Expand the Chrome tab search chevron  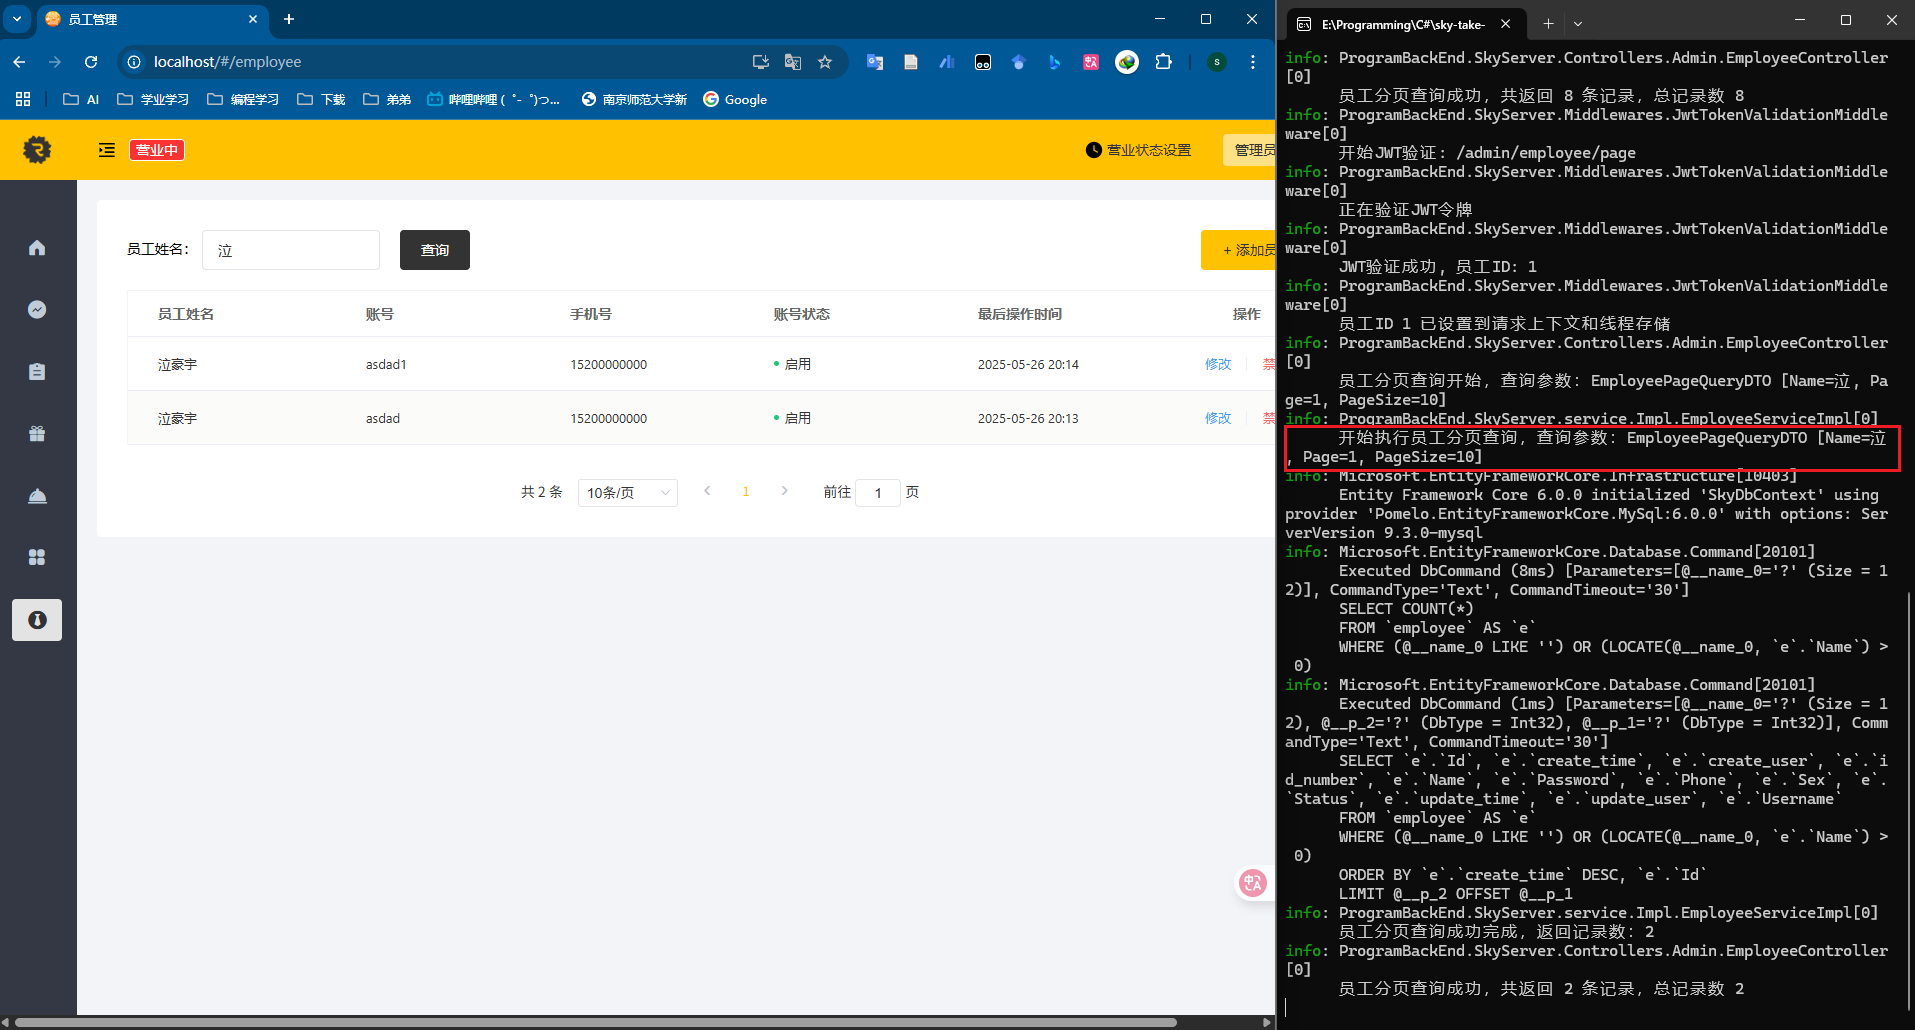point(17,19)
